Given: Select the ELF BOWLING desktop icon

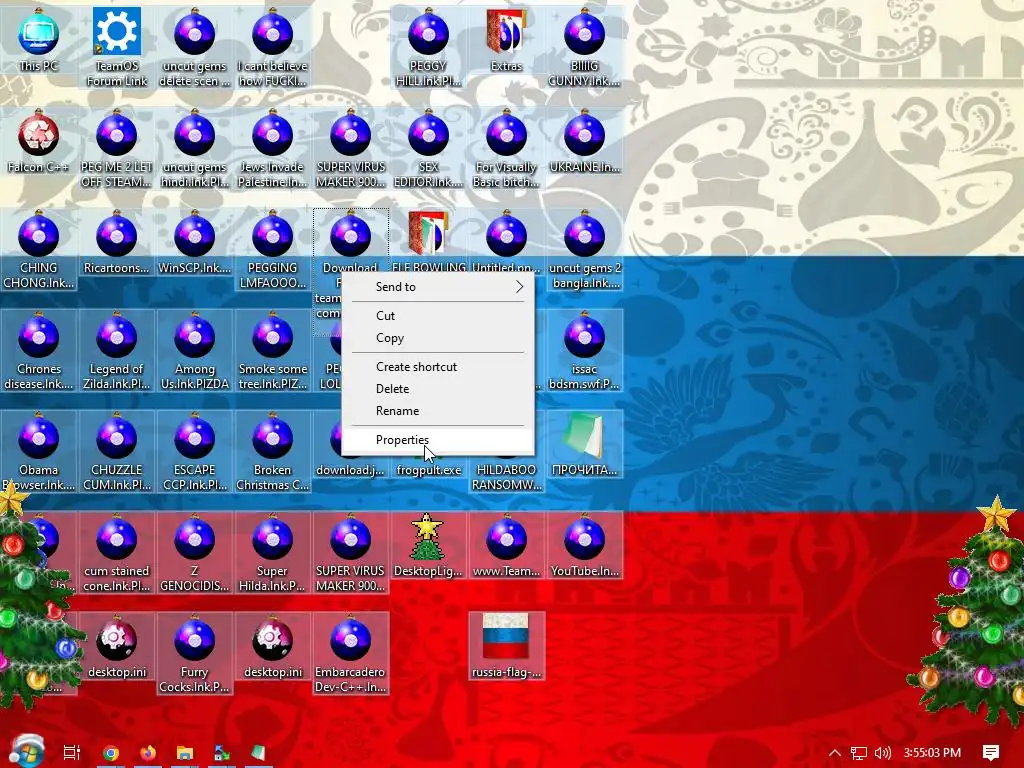Looking at the screenshot, I should (x=428, y=242).
